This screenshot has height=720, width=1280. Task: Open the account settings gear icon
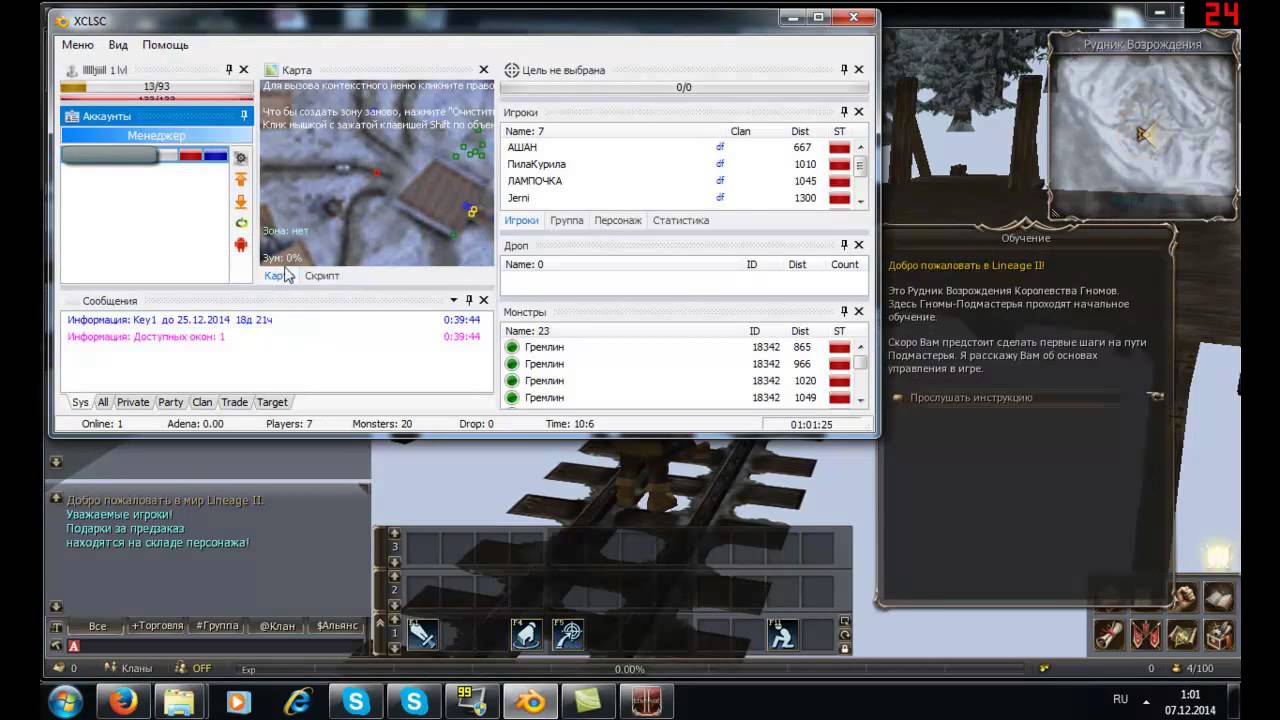point(240,158)
